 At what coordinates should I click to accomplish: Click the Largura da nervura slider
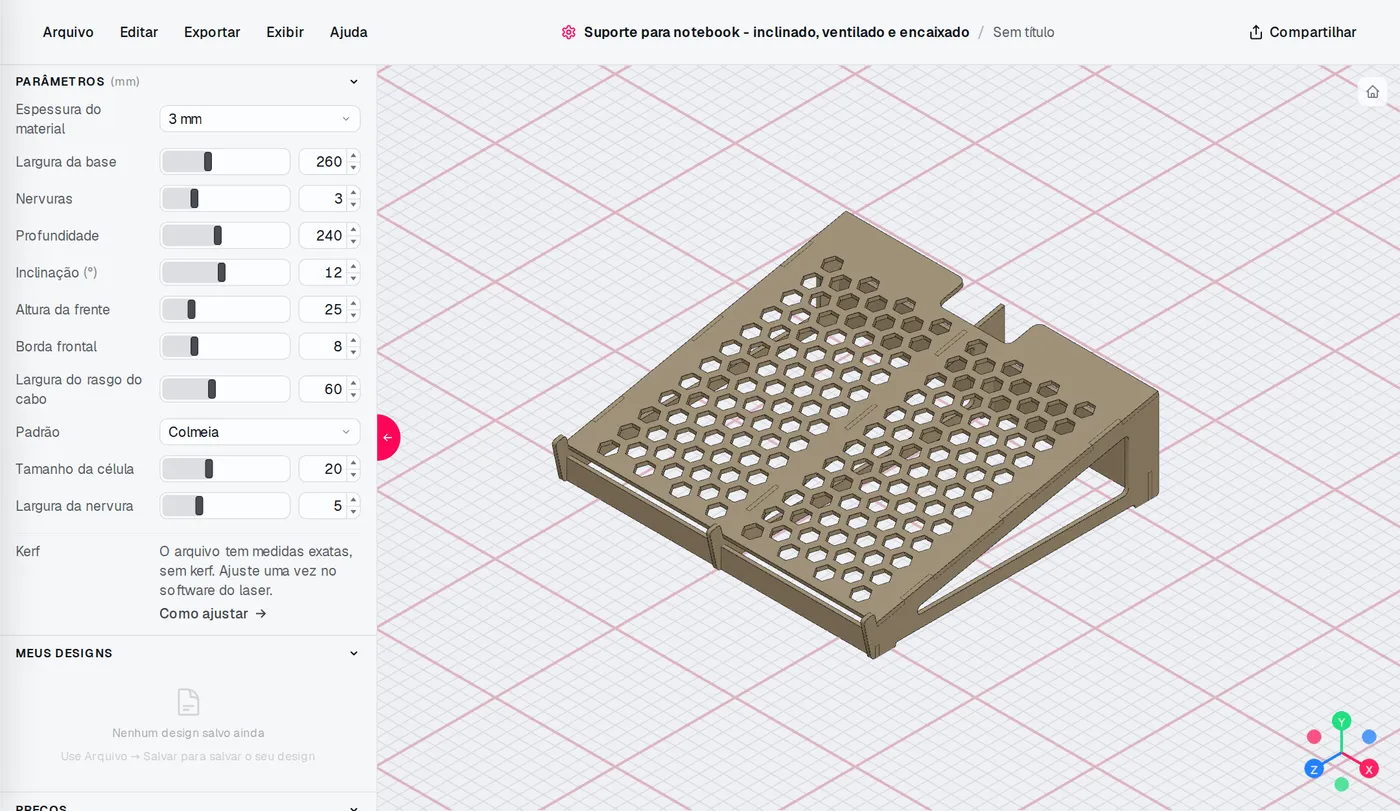point(225,505)
